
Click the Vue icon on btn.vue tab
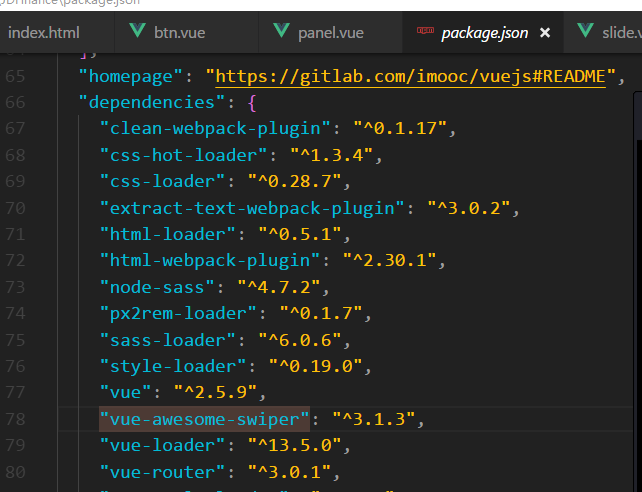137,31
